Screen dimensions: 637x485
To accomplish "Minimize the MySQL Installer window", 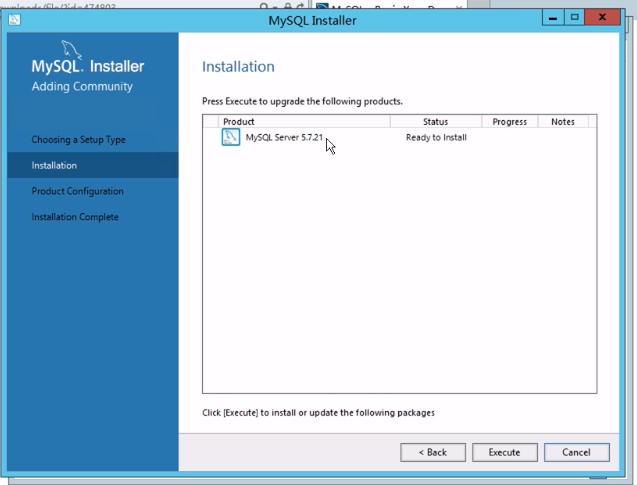I will (x=552, y=18).
